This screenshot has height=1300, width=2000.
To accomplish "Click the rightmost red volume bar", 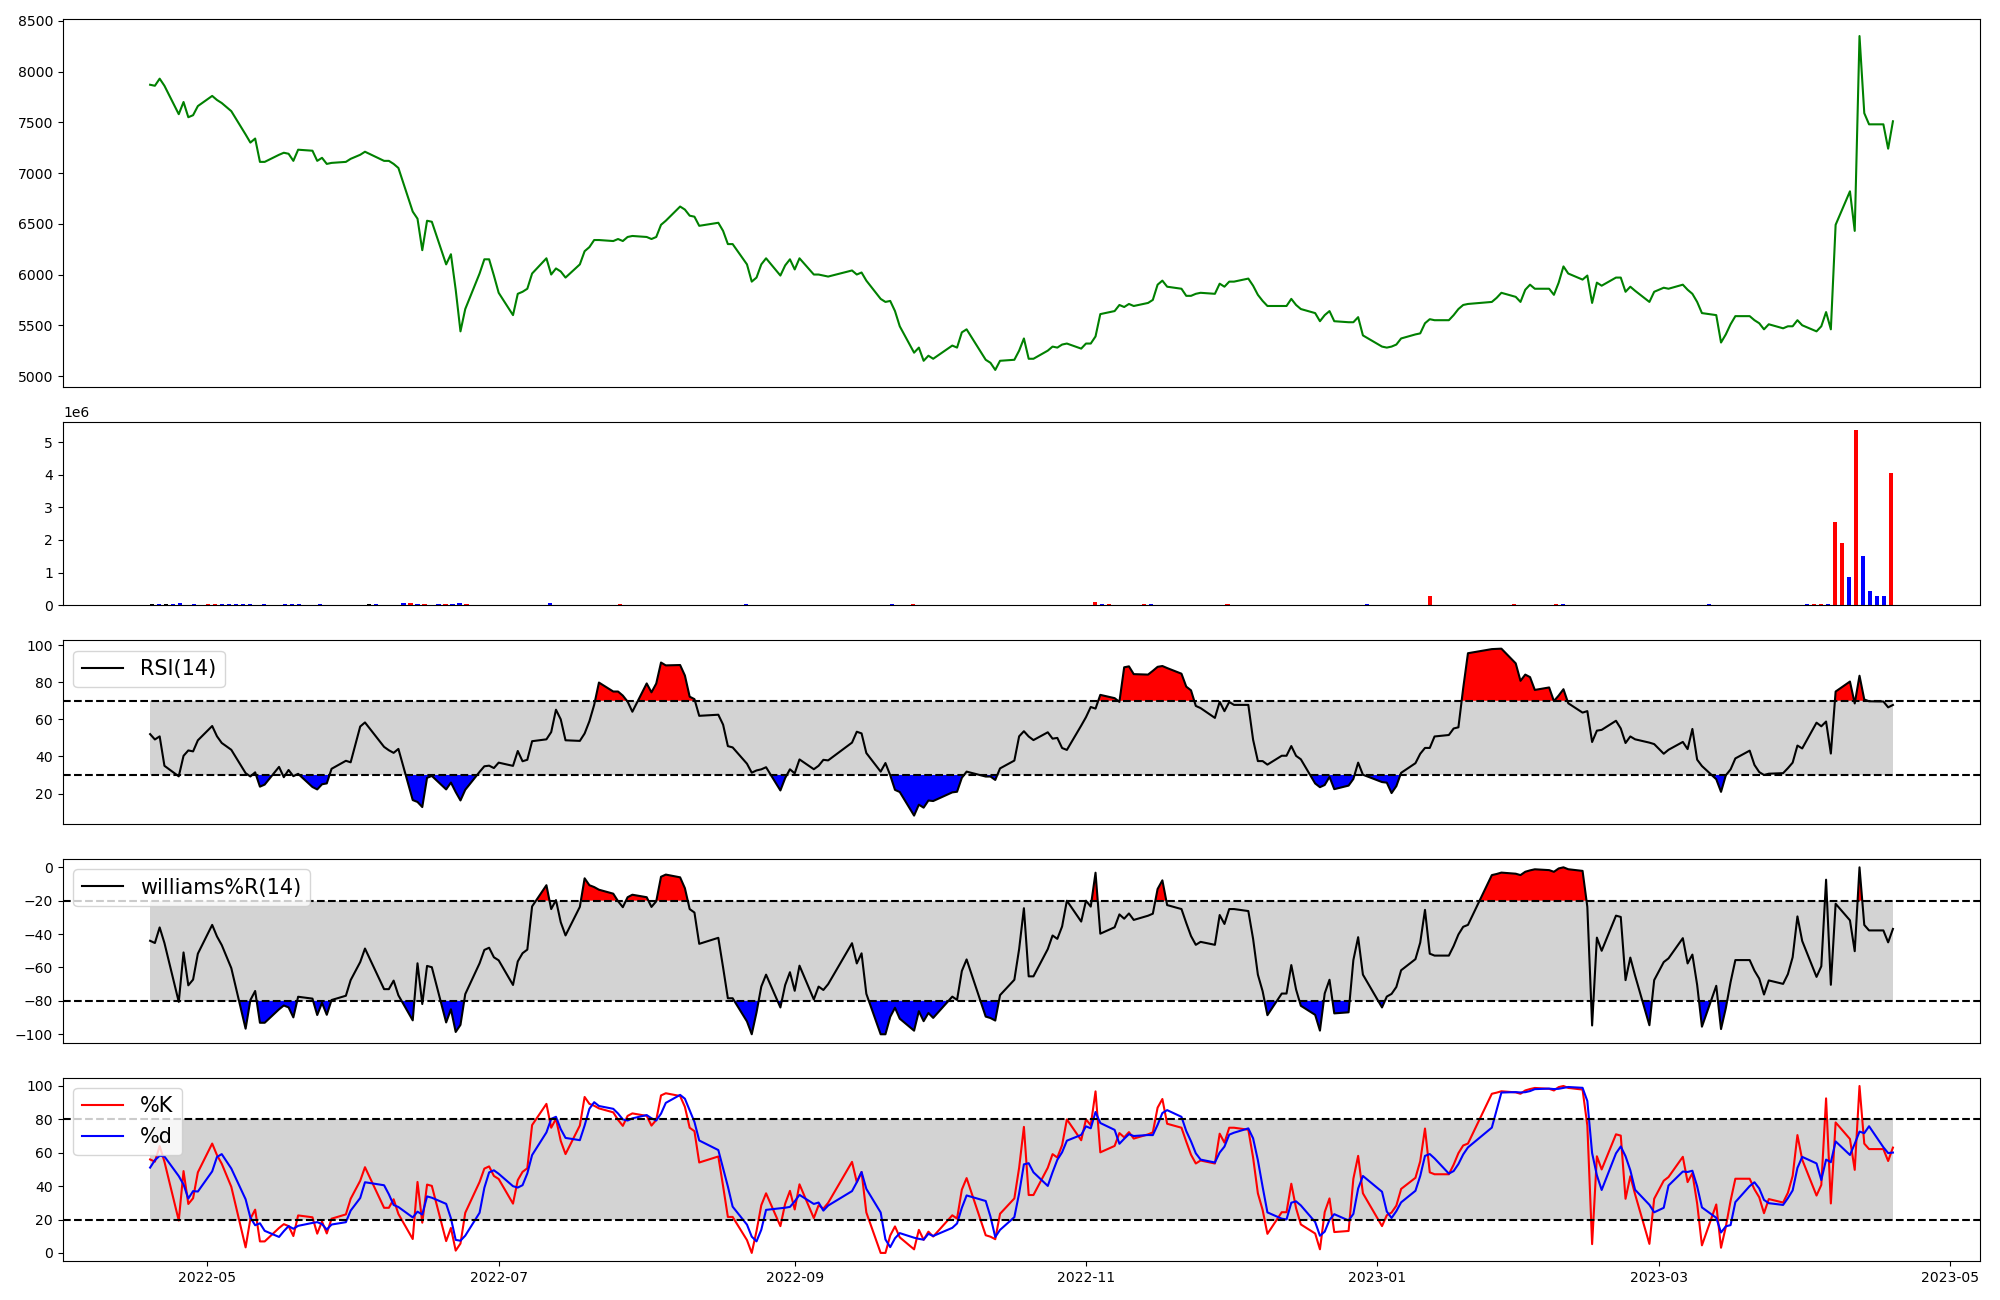I will coord(1890,540).
